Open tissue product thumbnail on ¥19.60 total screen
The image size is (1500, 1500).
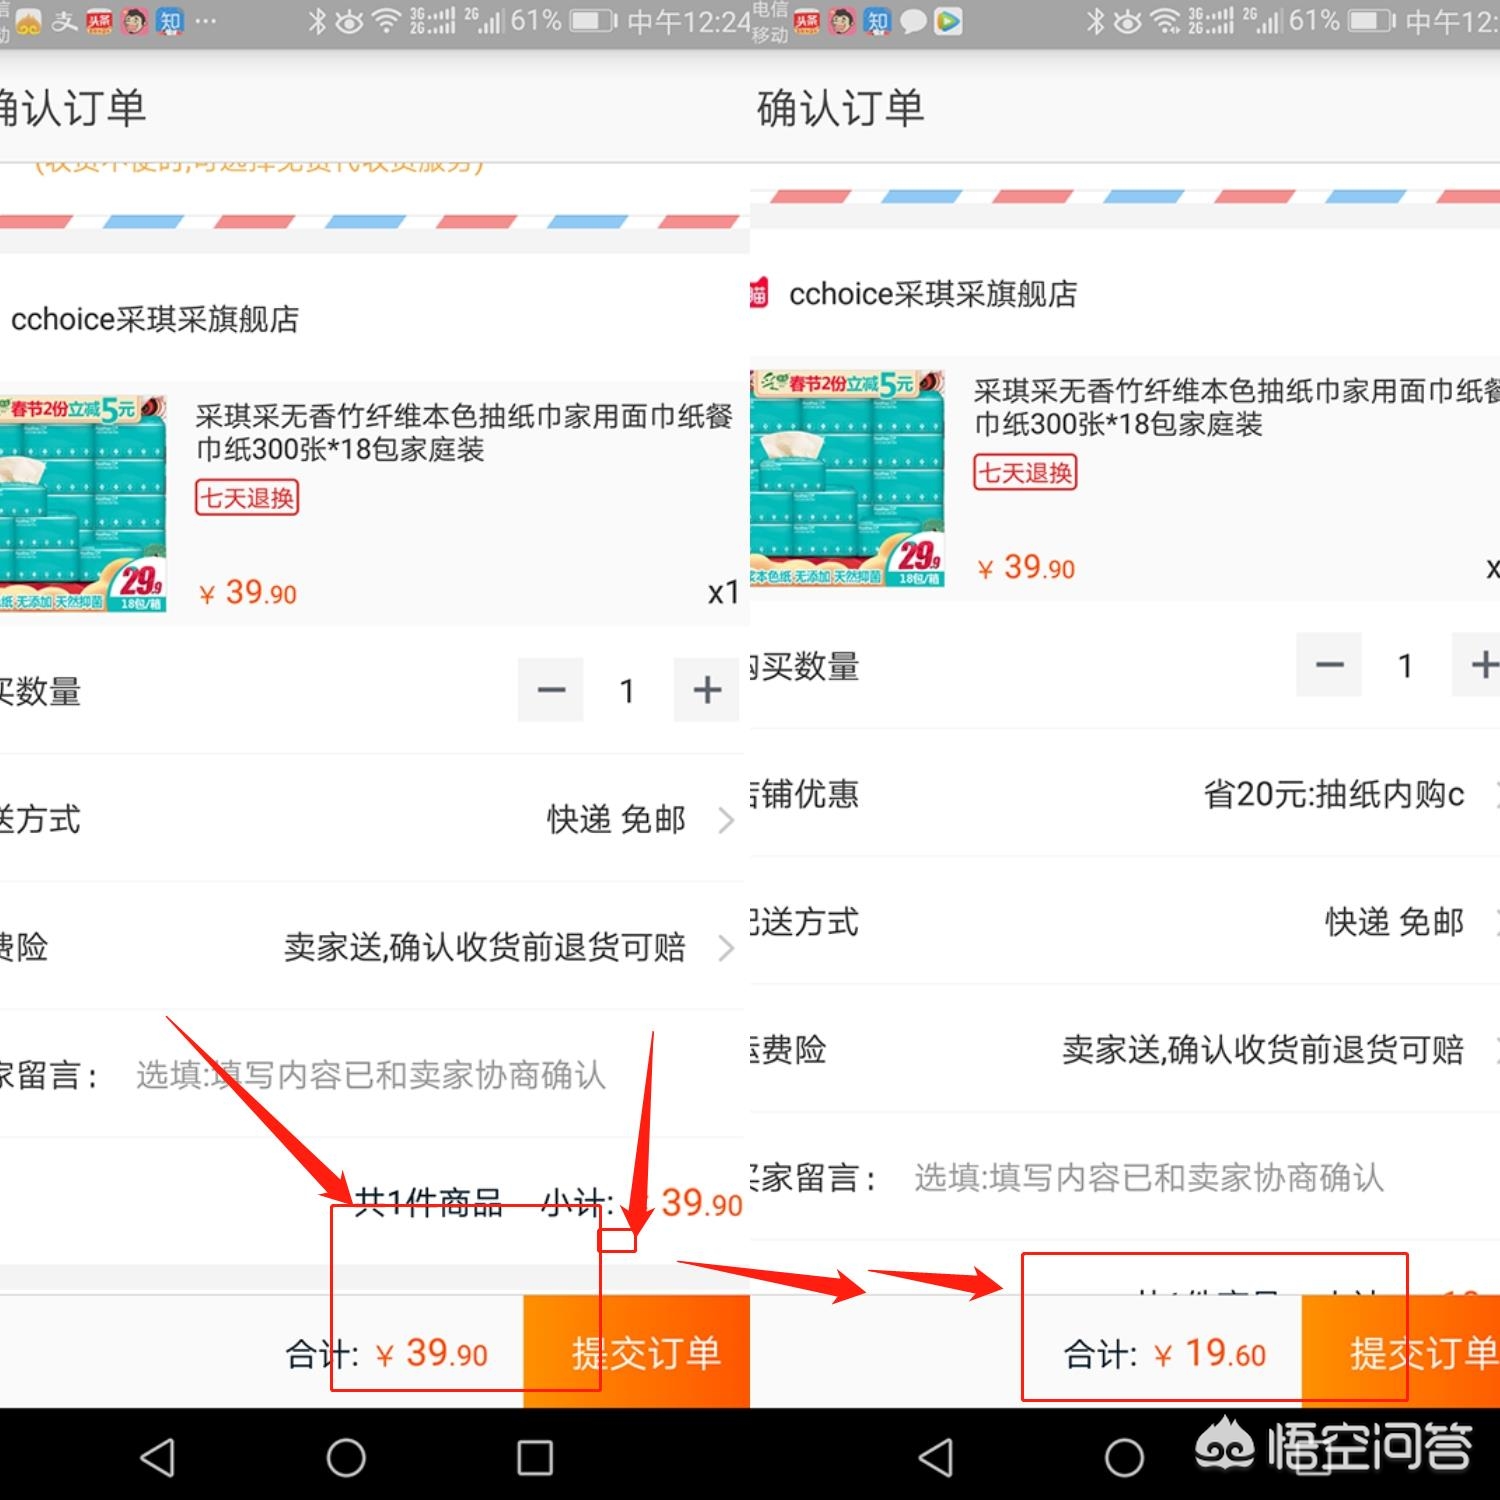point(848,478)
